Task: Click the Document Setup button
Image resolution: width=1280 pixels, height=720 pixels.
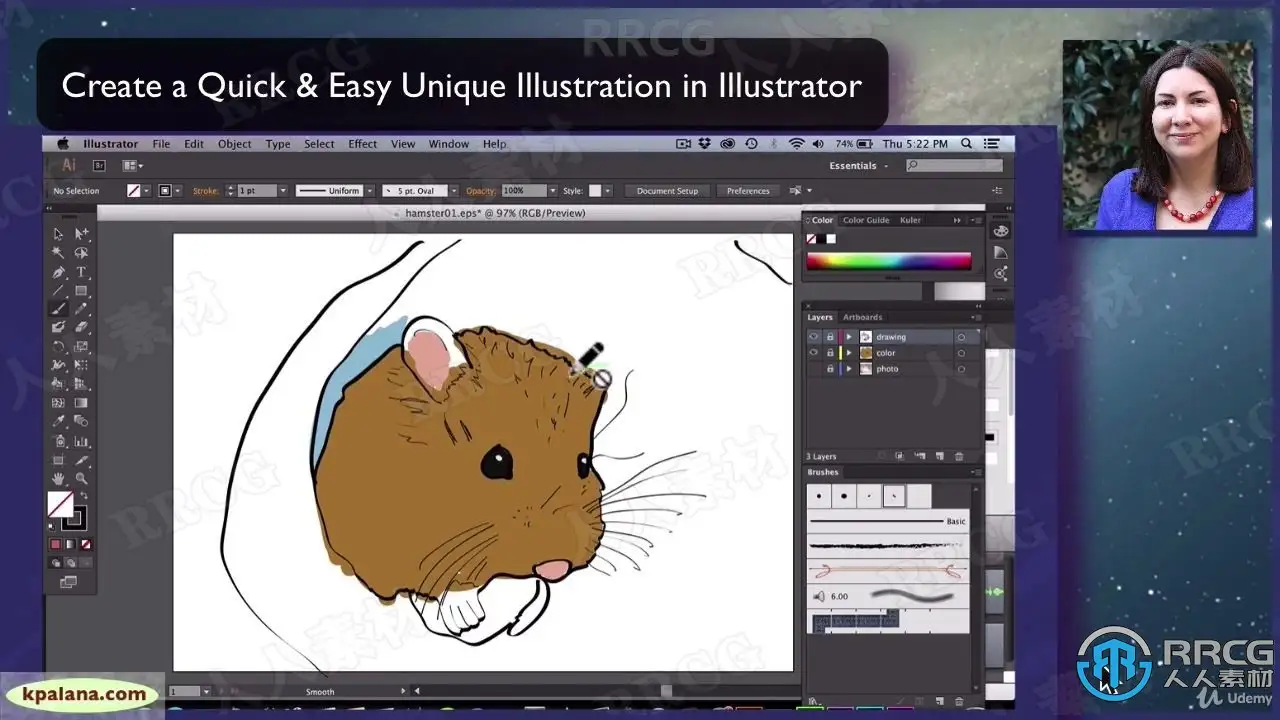Action: point(668,191)
